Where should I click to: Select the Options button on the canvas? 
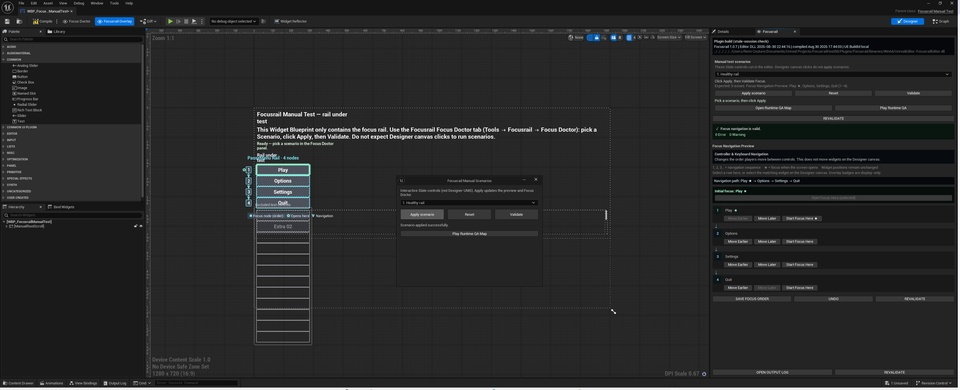283,181
